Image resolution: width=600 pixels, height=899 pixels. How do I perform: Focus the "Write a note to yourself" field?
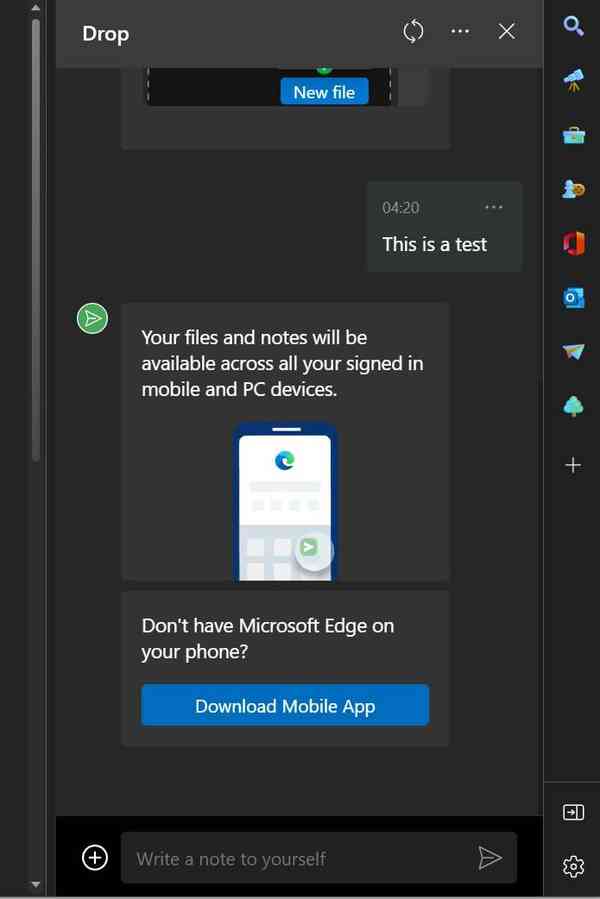[300, 858]
